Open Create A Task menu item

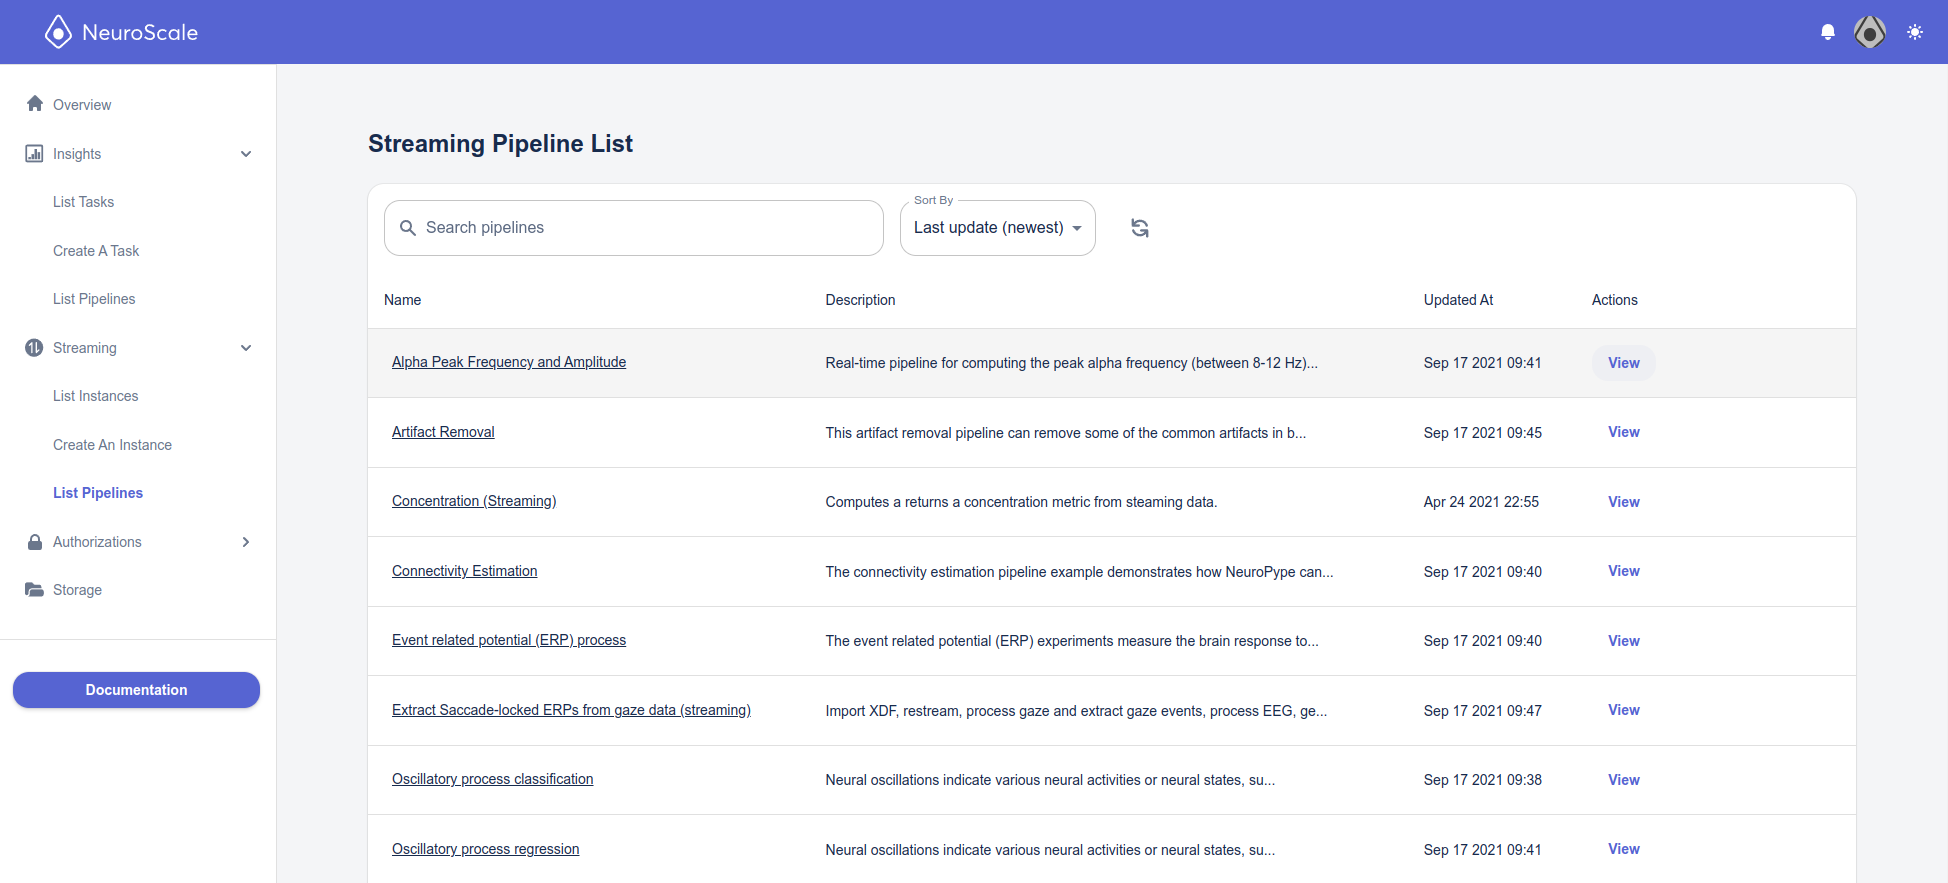point(96,251)
